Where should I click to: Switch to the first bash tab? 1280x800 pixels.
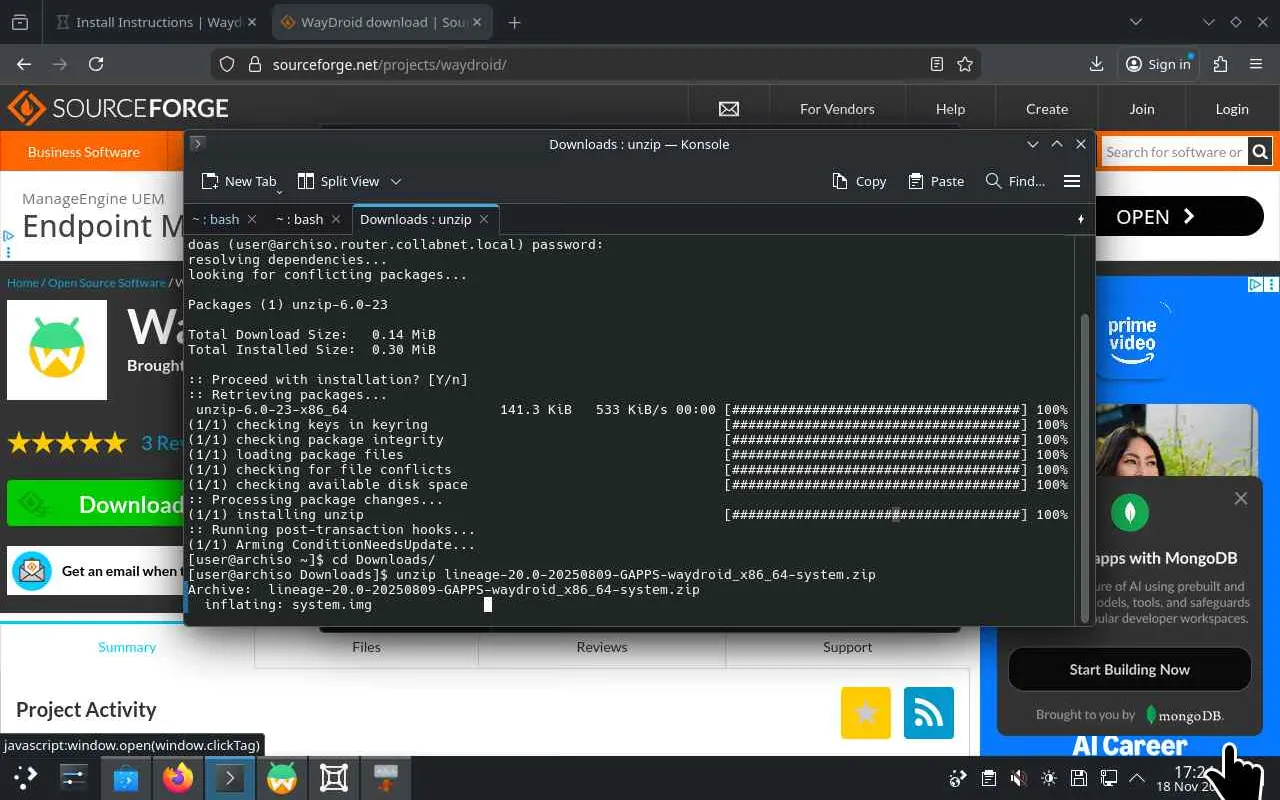(216, 219)
